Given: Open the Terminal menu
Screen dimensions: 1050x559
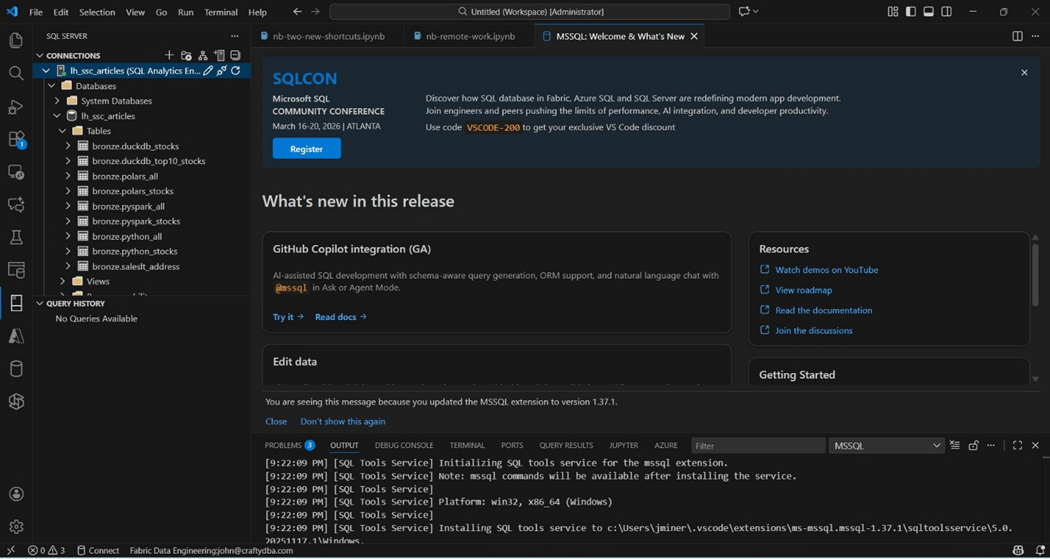Looking at the screenshot, I should click(220, 12).
